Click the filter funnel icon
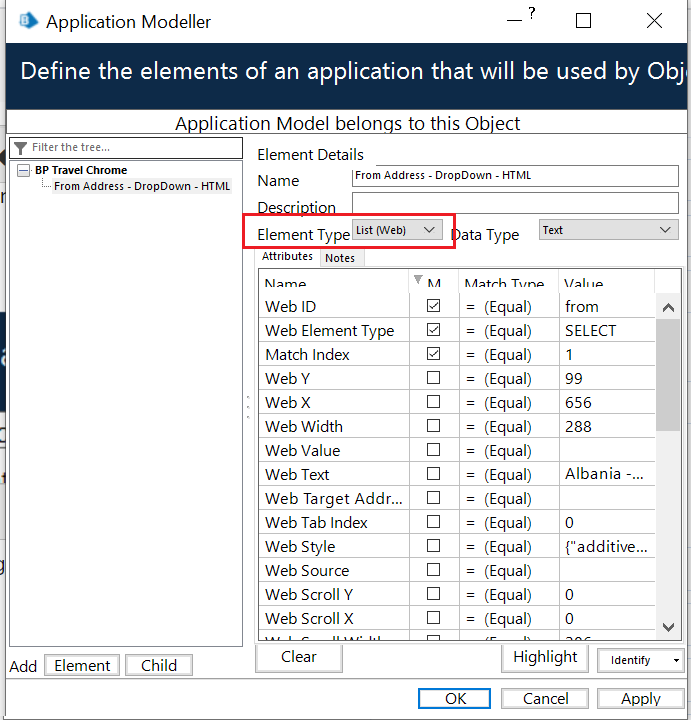Screen dimensions: 691x720 point(21,148)
